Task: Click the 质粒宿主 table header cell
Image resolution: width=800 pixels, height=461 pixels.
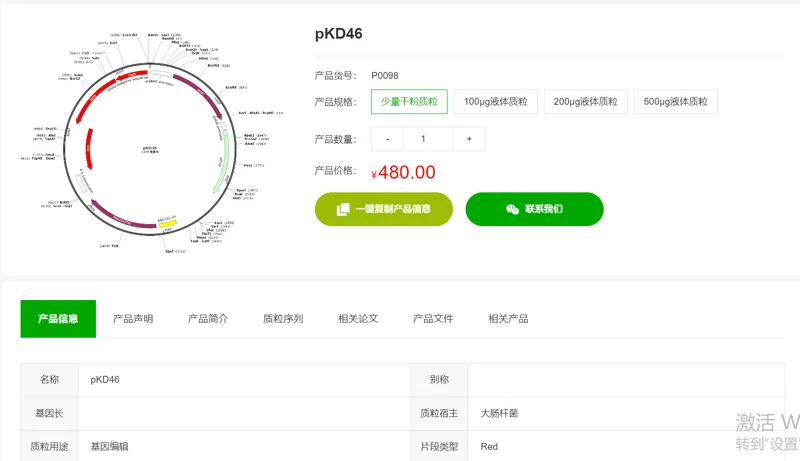Action: point(439,413)
